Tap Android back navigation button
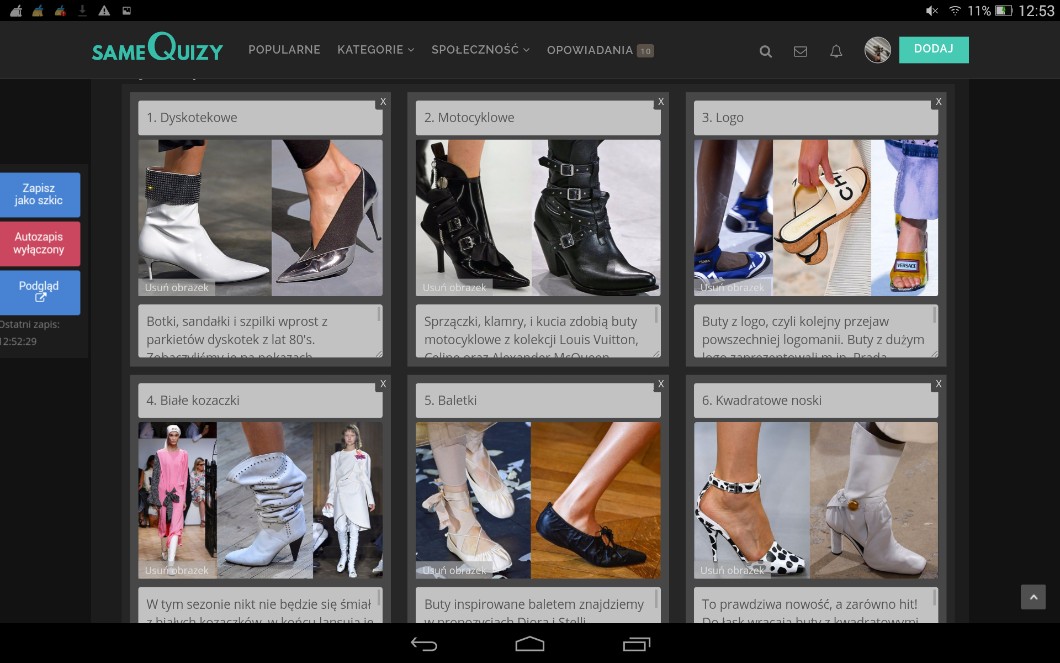This screenshot has width=1060, height=663. 424,644
